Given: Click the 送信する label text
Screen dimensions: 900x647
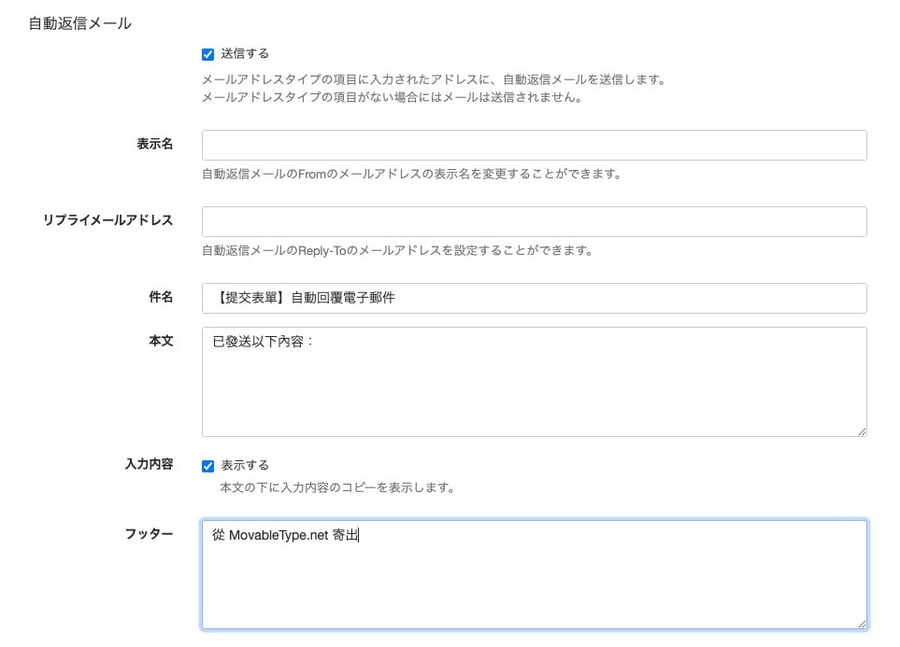Looking at the screenshot, I should coord(245,53).
